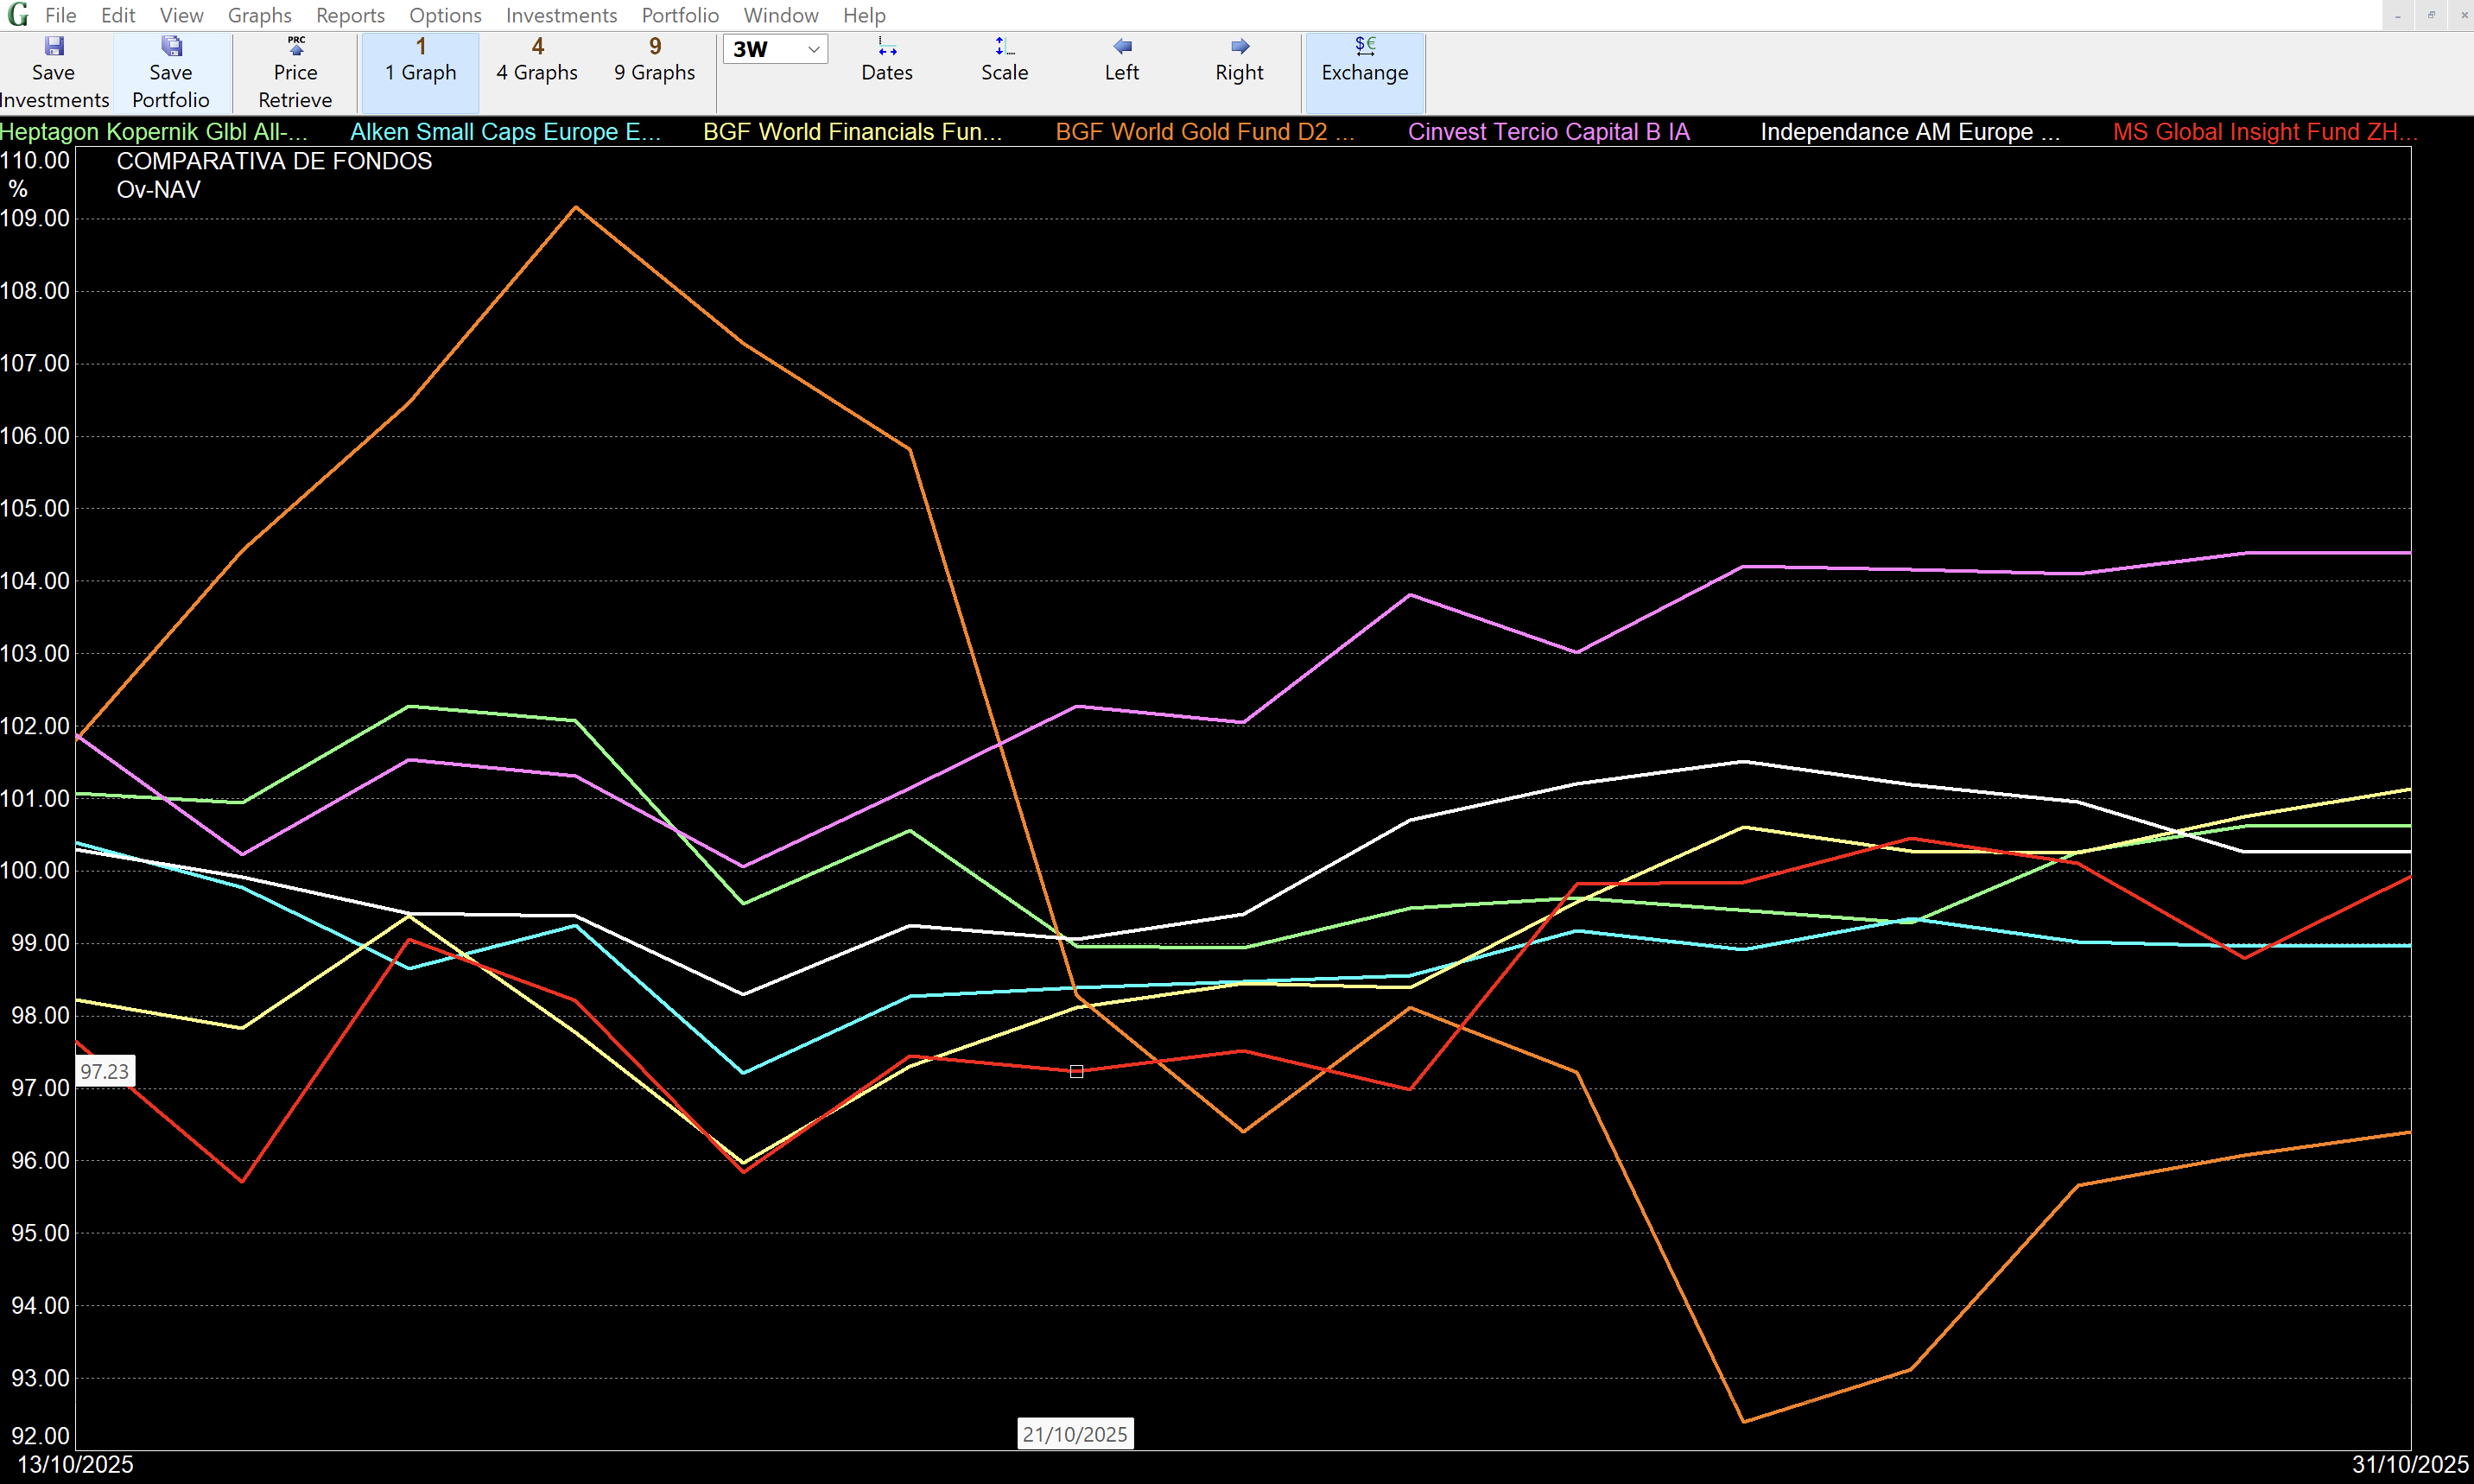2474x1484 pixels.
Task: Open the Graphs menu
Action: (x=259, y=15)
